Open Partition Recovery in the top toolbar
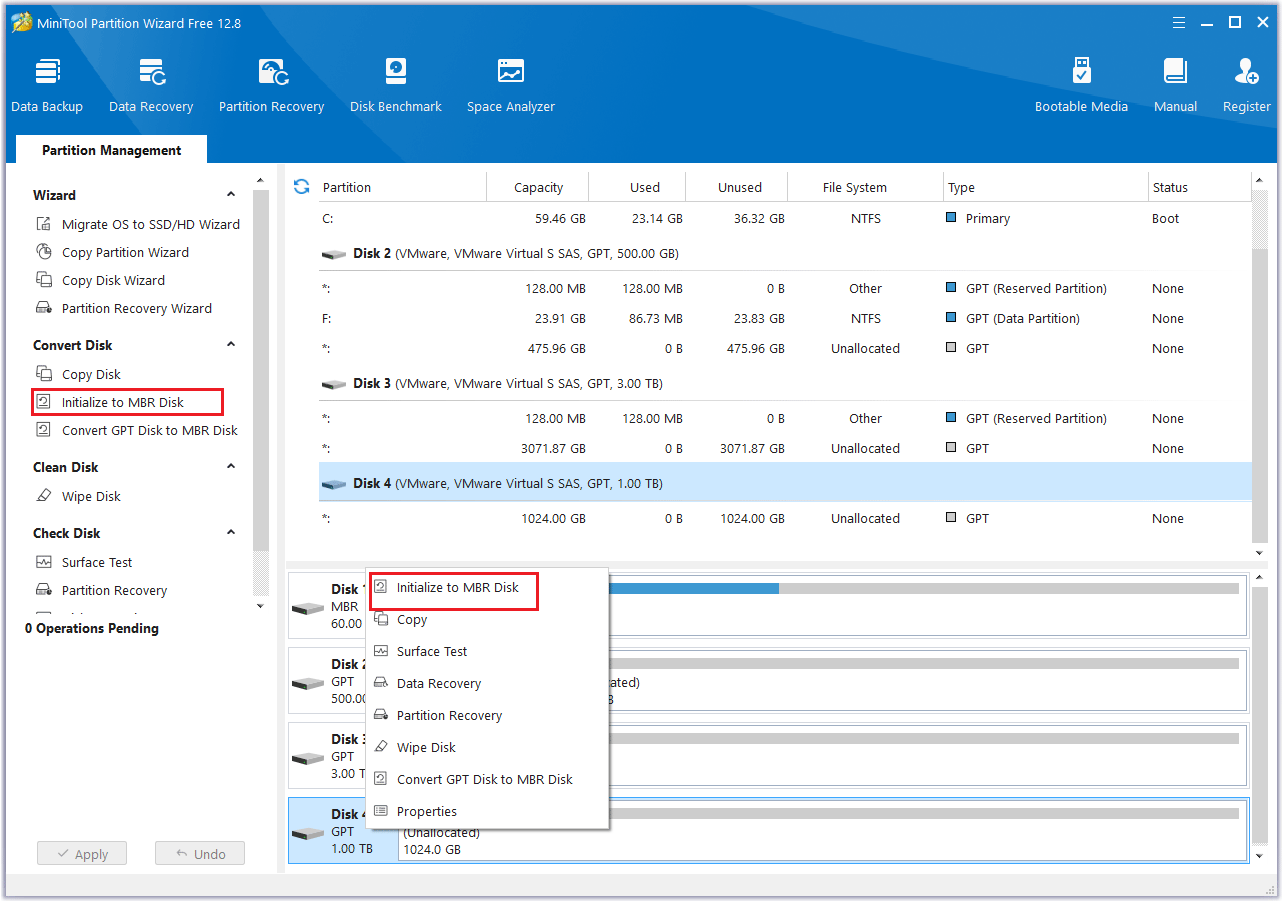 (x=272, y=85)
